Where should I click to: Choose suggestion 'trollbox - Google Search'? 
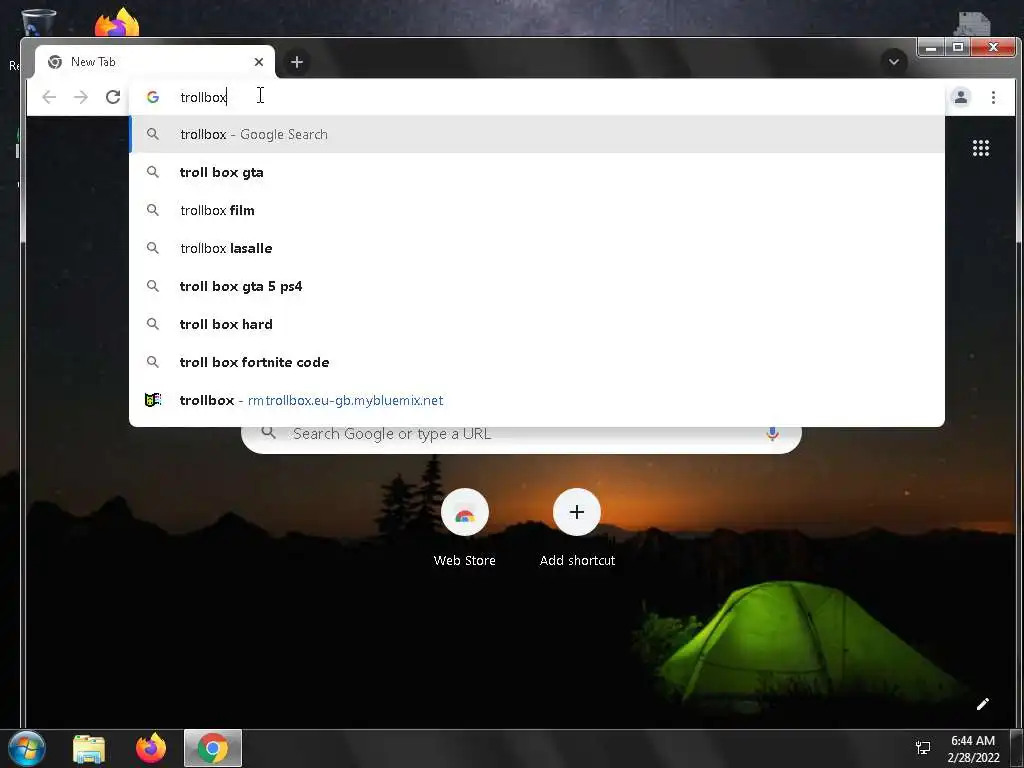537,135
